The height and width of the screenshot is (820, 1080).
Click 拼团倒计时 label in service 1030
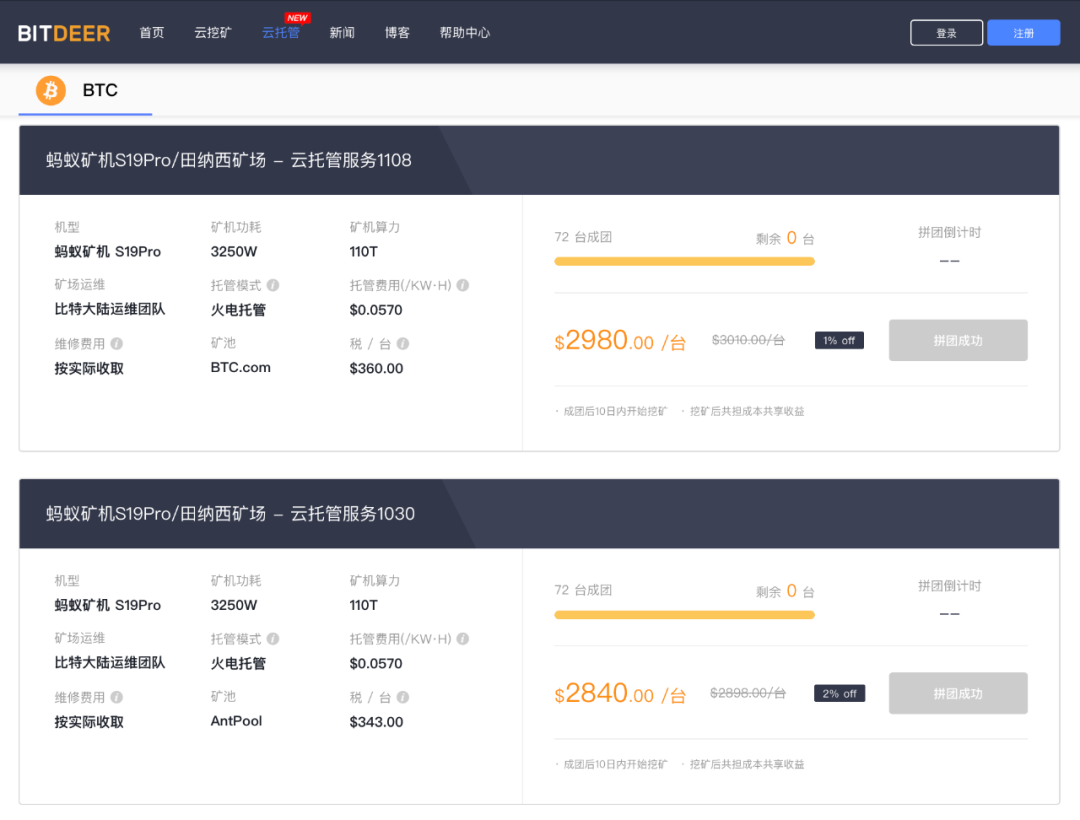tap(949, 586)
